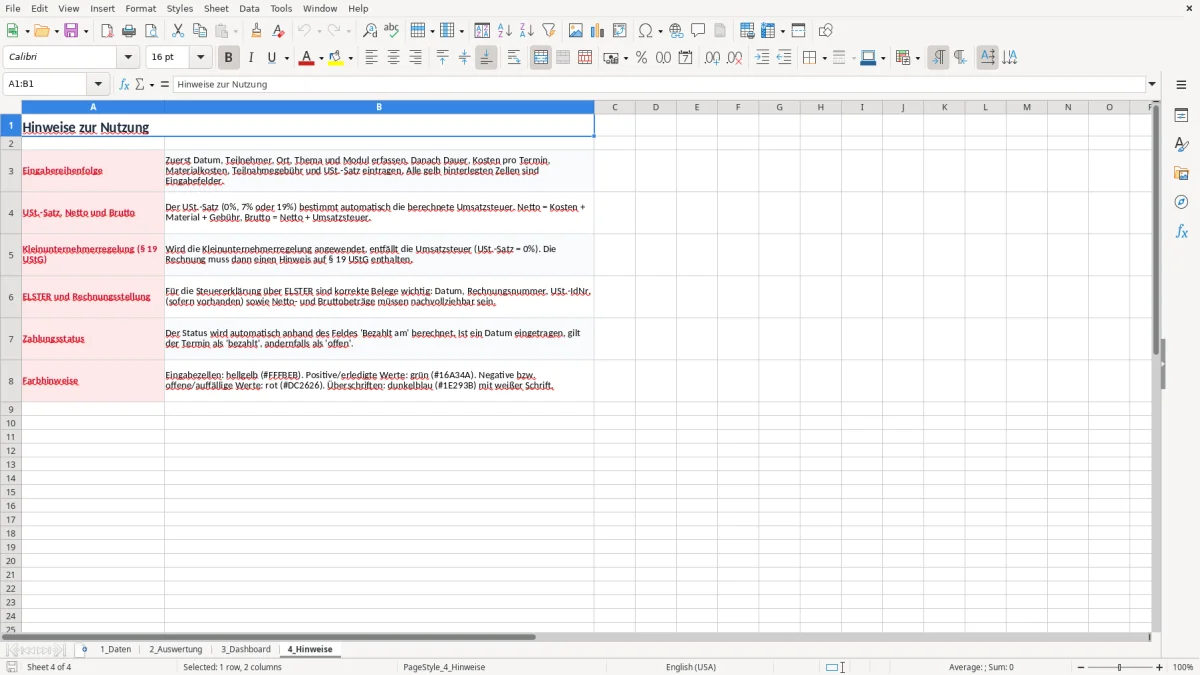Viewport: 1200px width, 675px height.
Task: Open the borders dropdown arrow
Action: 823,58
